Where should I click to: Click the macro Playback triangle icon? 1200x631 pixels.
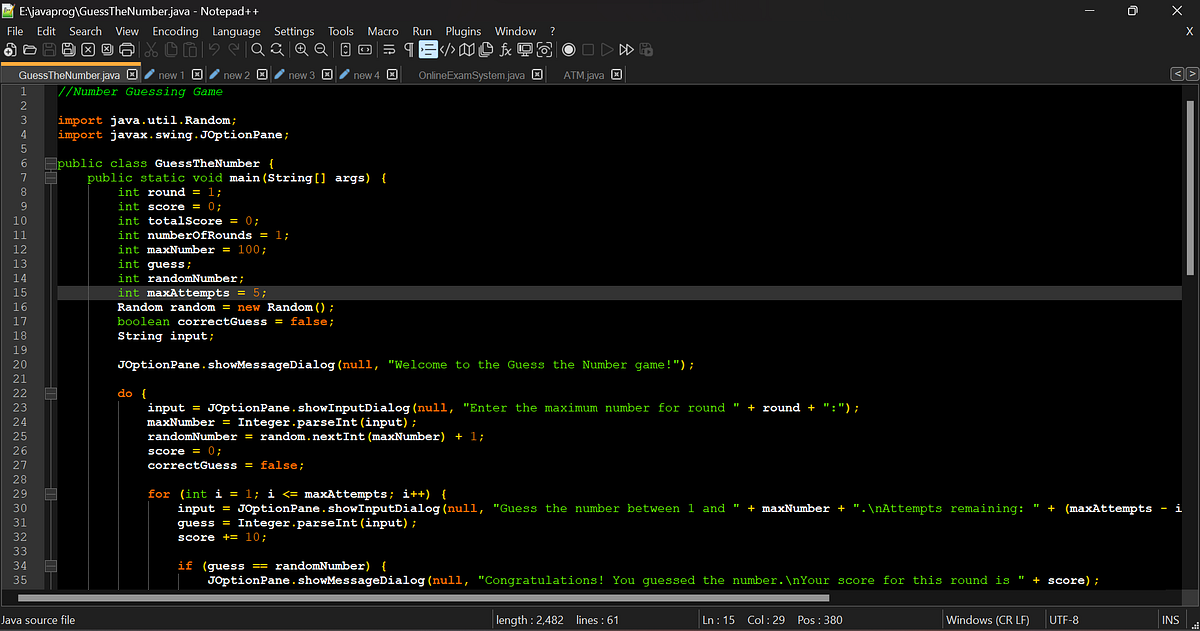pos(607,49)
